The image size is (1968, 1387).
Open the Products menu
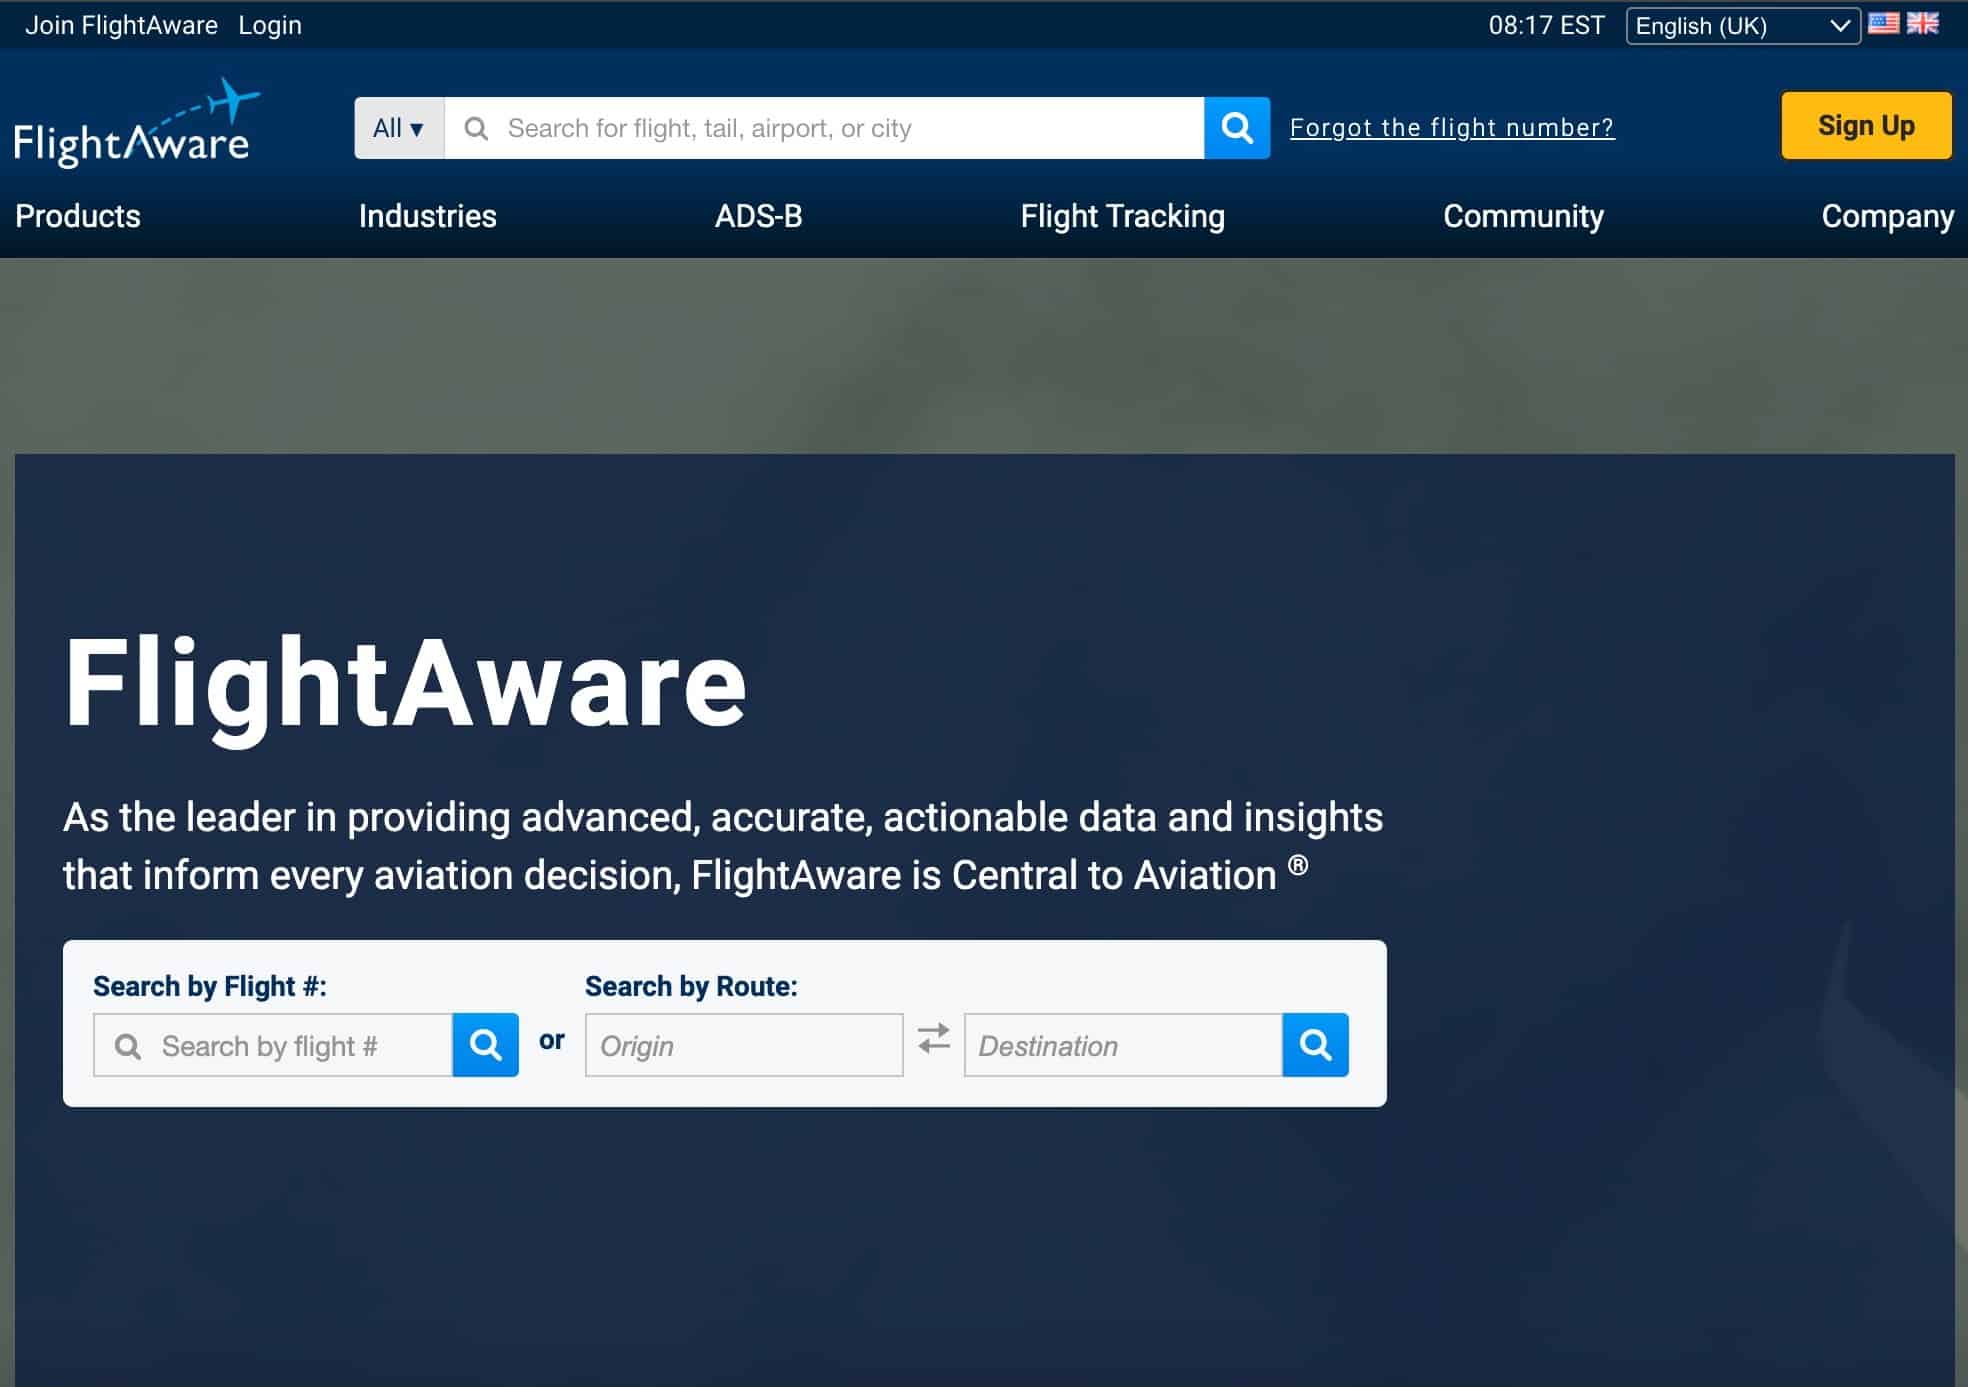click(78, 216)
